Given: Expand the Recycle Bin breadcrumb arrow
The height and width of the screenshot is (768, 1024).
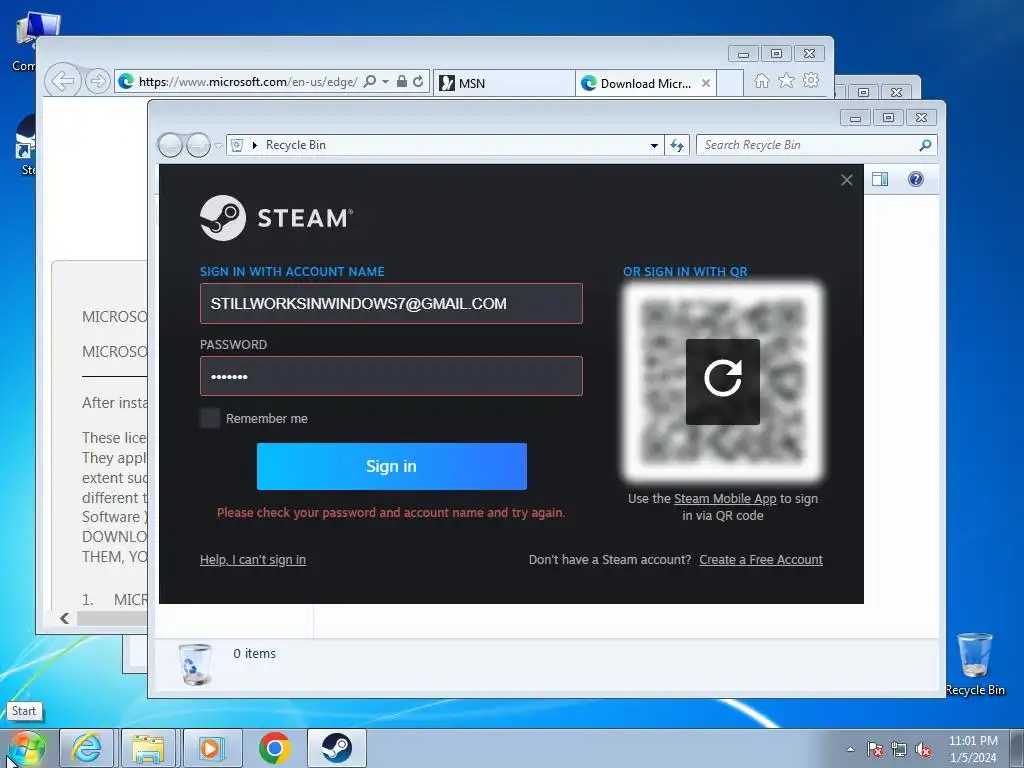Looking at the screenshot, I should [255, 145].
